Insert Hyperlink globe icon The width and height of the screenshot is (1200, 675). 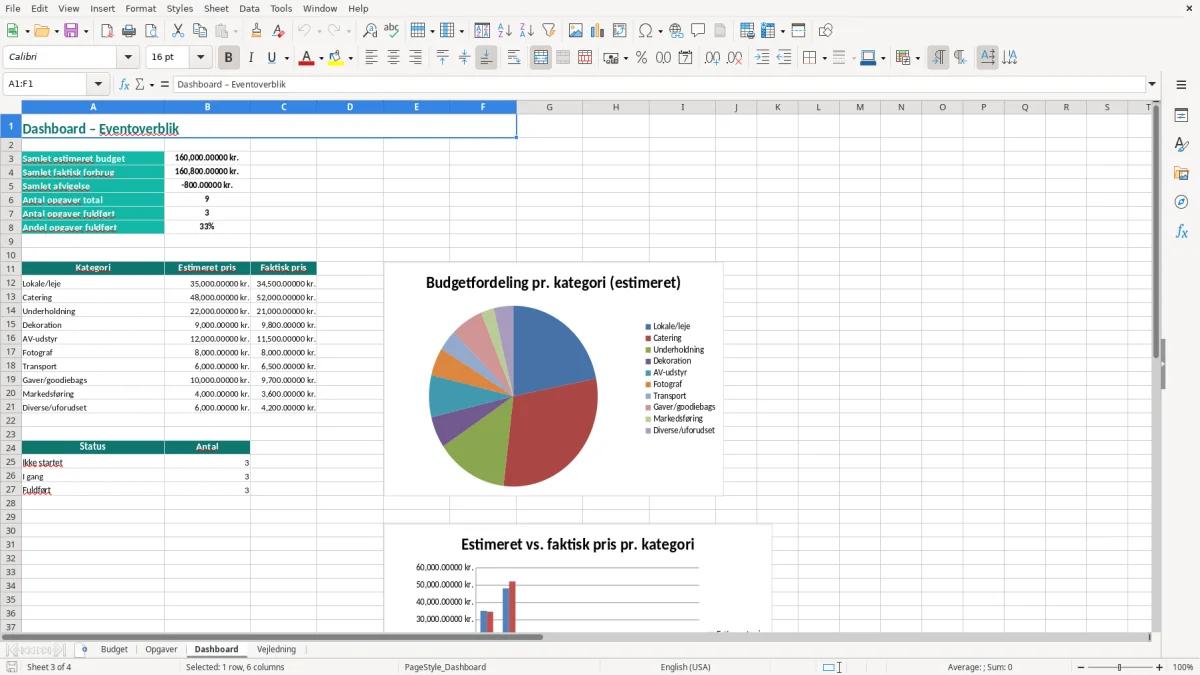pos(677,31)
